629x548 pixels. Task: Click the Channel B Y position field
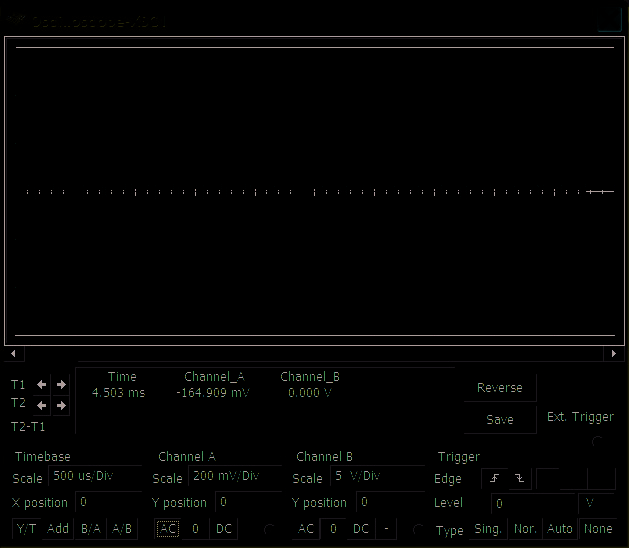pos(391,502)
